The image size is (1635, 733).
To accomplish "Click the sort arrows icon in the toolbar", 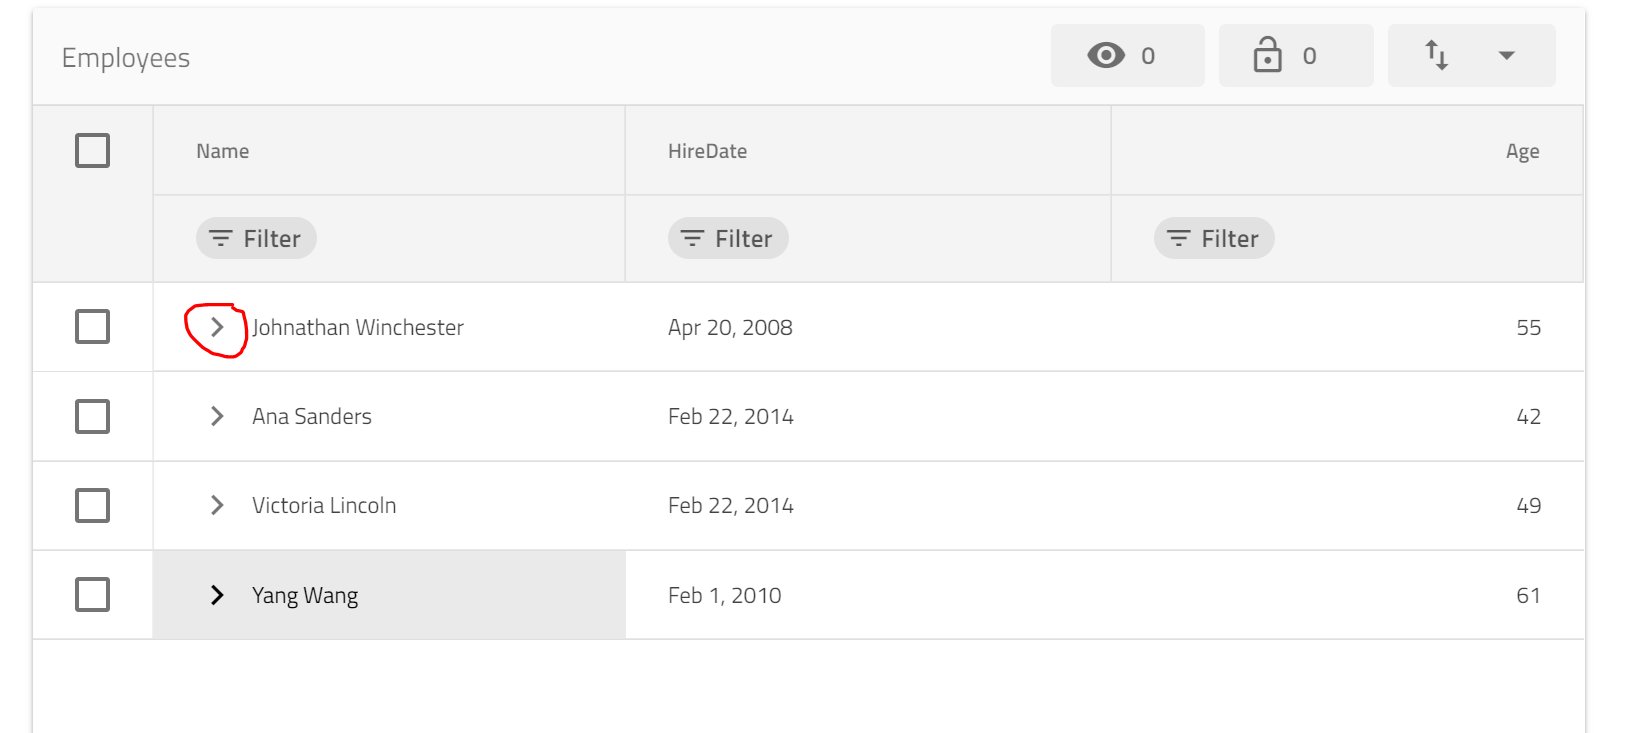I will click(1437, 55).
